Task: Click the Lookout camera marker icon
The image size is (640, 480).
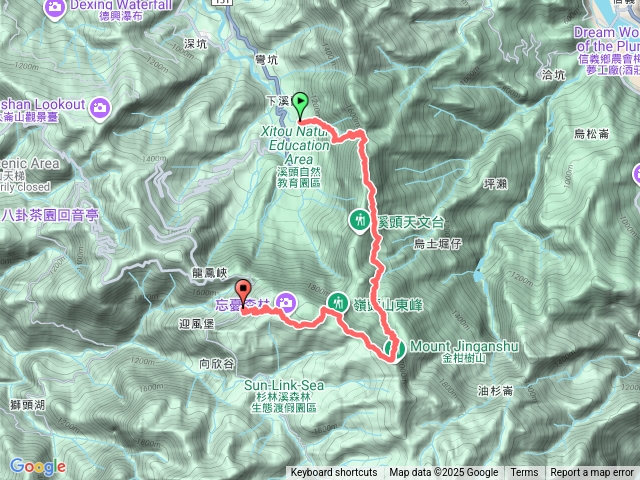Action: click(100, 109)
